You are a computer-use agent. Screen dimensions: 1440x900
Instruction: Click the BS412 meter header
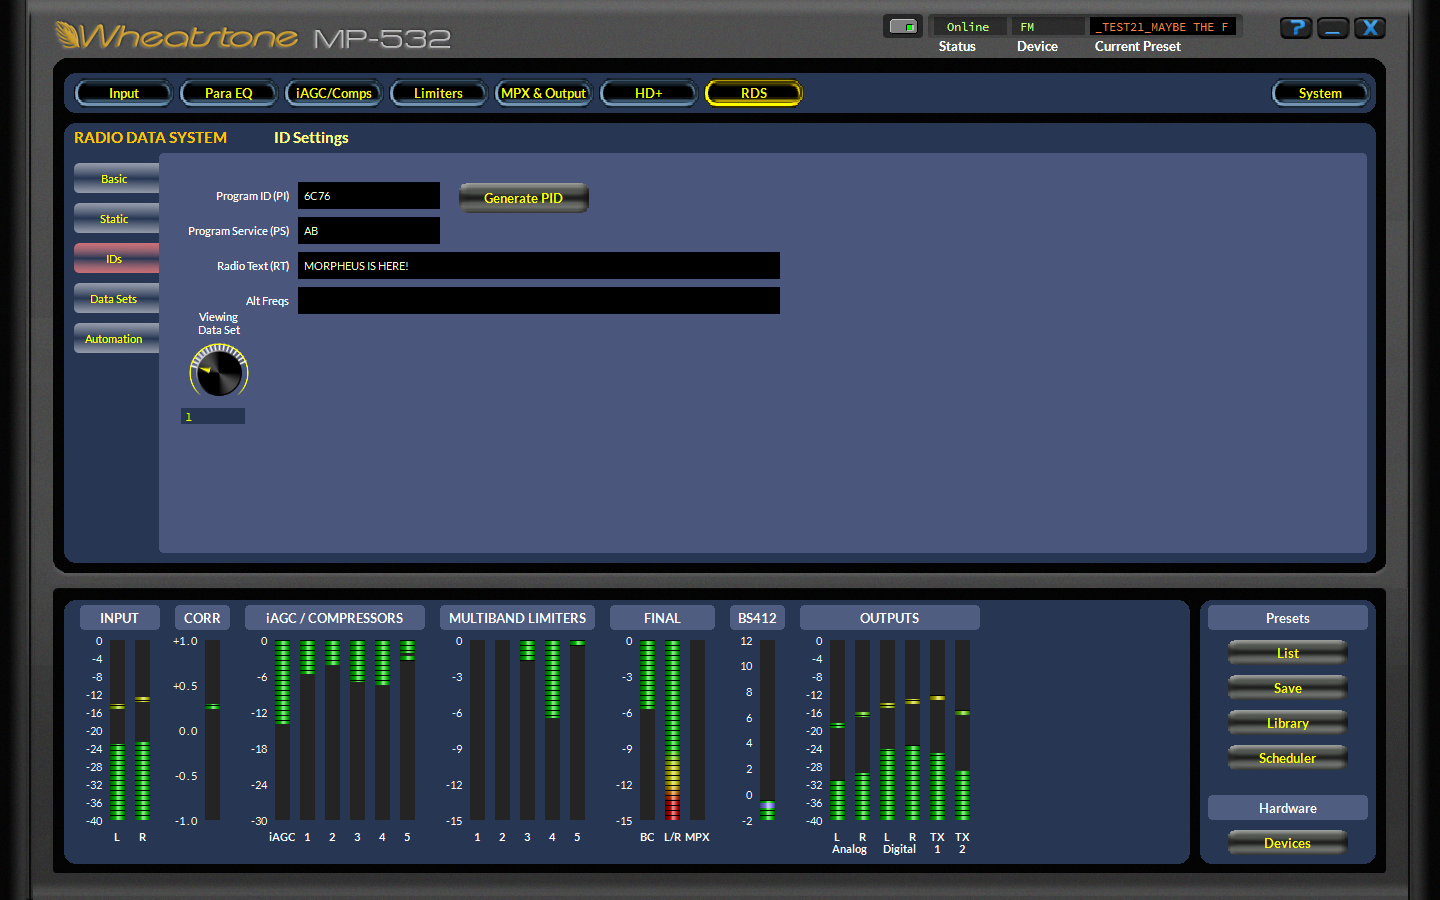(757, 618)
